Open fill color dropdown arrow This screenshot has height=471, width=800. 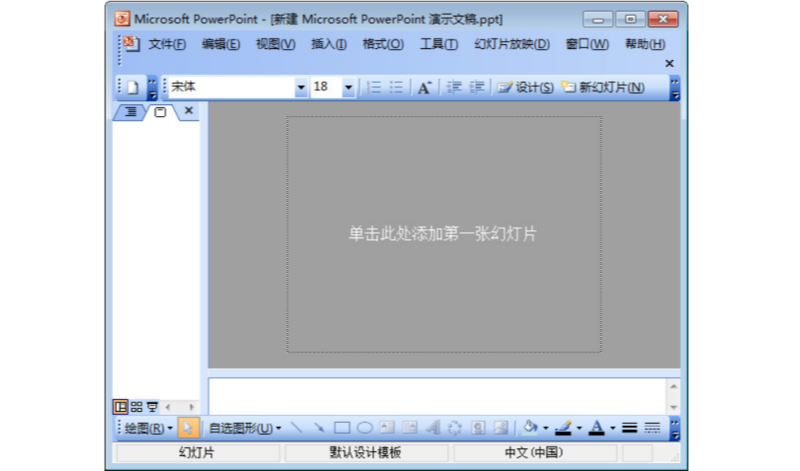point(545,428)
